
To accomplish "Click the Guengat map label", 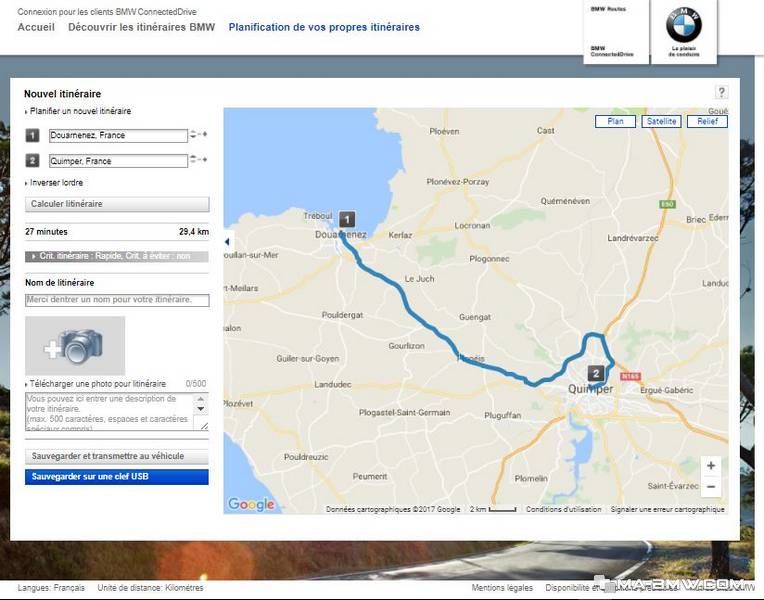I will tap(475, 317).
